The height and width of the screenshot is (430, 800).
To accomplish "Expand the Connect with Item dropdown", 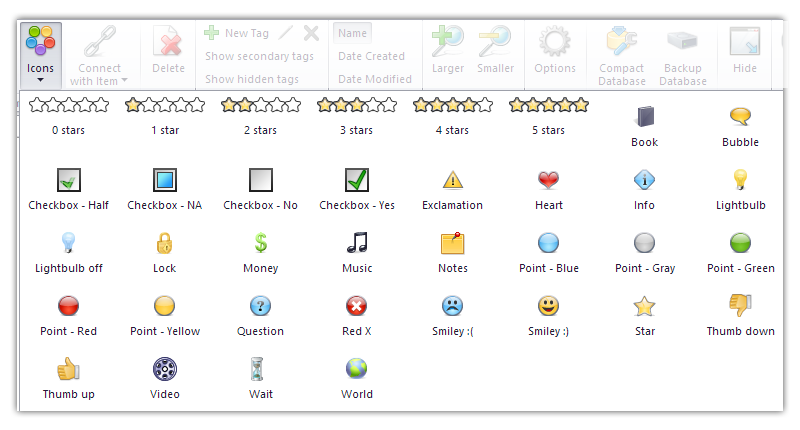I will 99,56.
